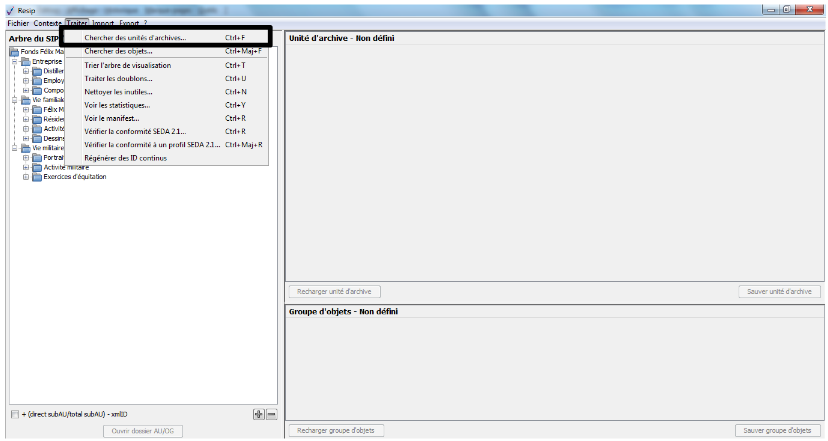
Task: Click the Fonds Félix root archive icon
Action: coord(14,52)
